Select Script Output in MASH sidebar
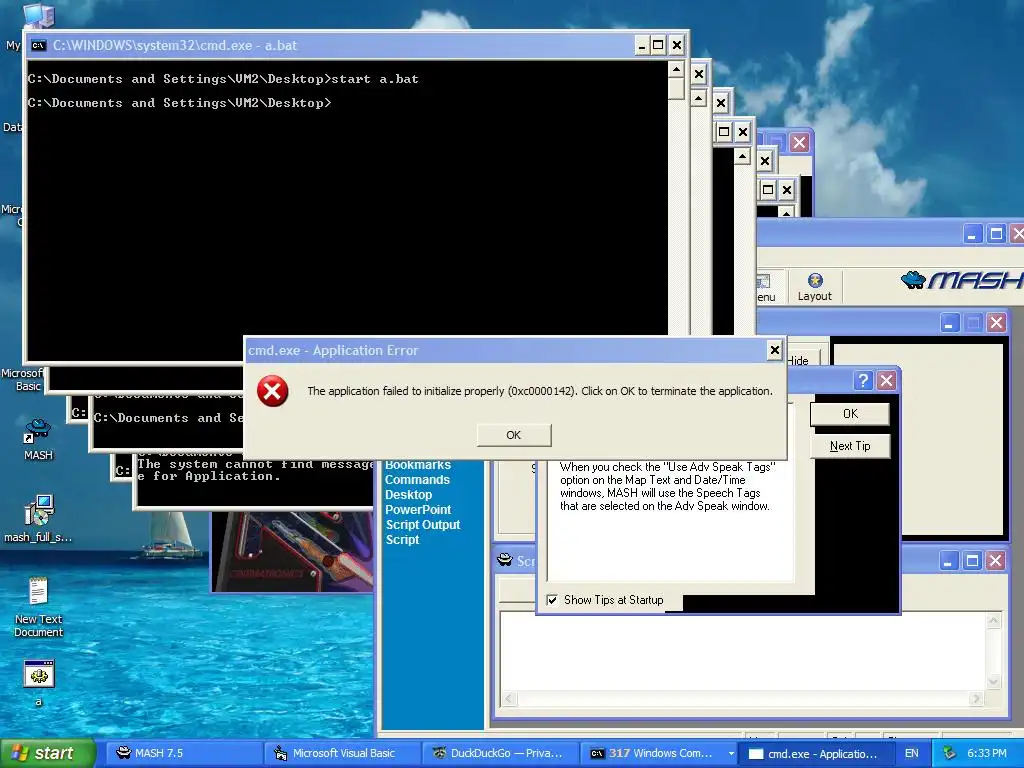1024x768 pixels. [x=423, y=525]
